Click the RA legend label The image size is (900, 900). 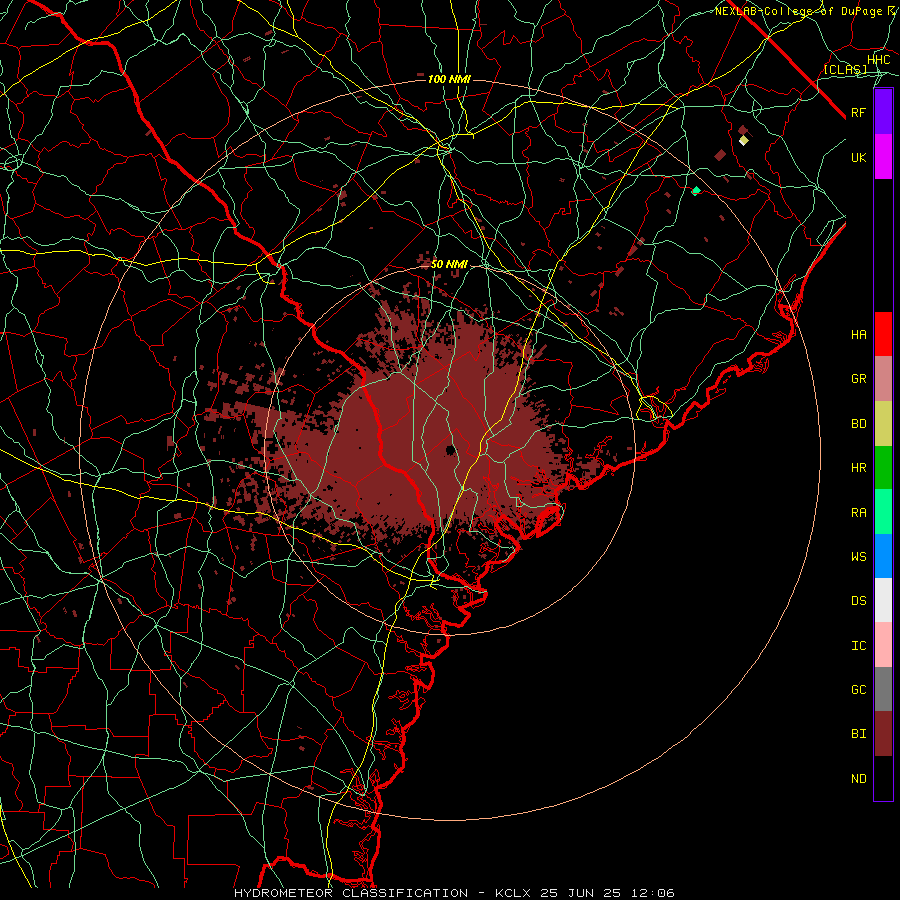(x=859, y=513)
